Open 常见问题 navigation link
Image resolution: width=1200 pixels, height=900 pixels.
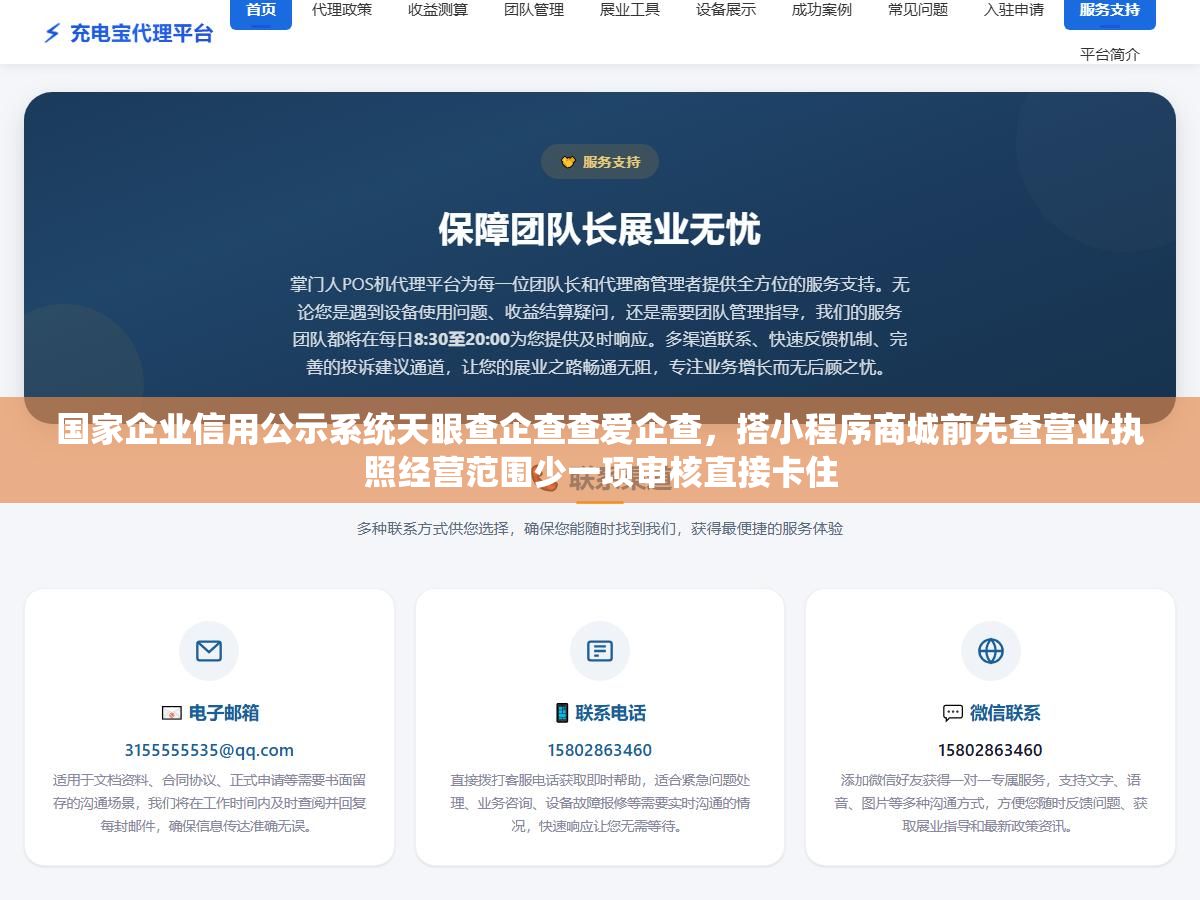918,10
